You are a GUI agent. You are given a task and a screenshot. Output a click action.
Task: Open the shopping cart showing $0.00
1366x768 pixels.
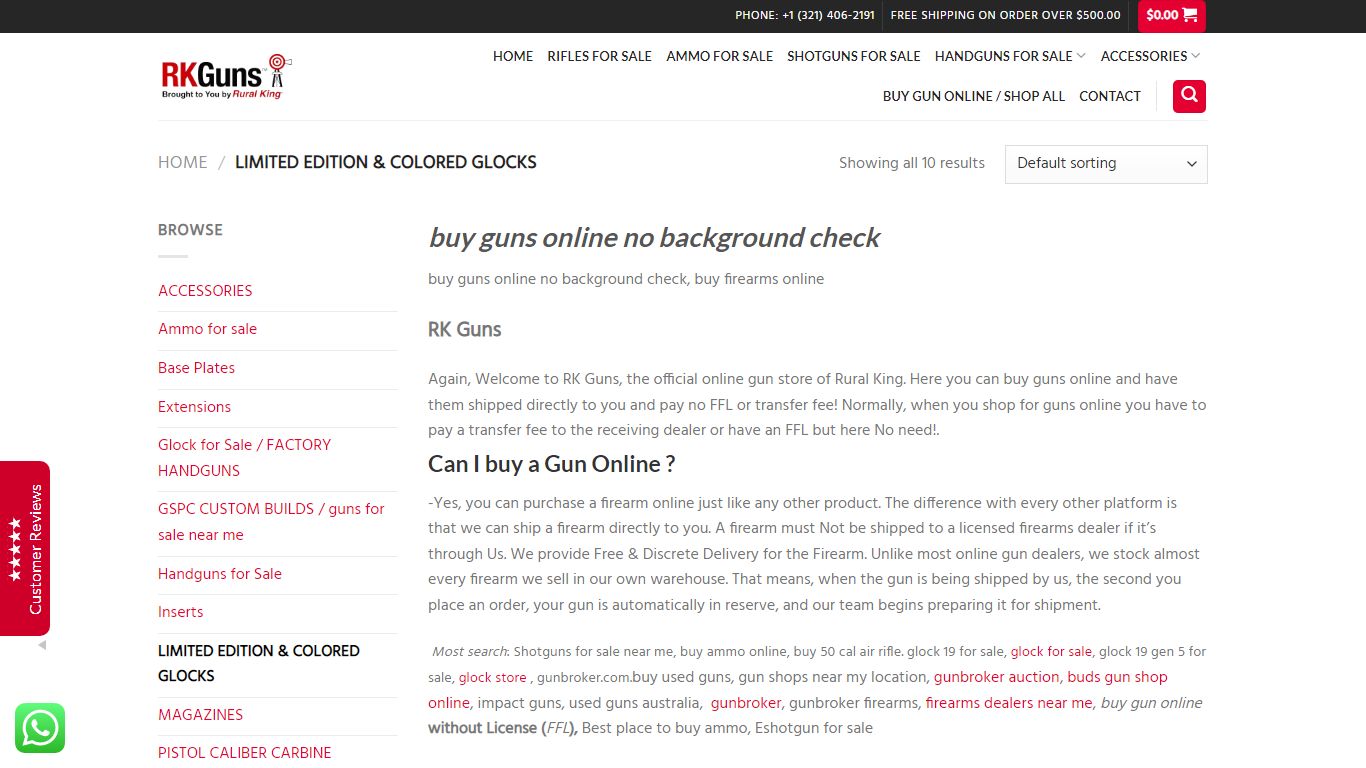pos(1172,15)
